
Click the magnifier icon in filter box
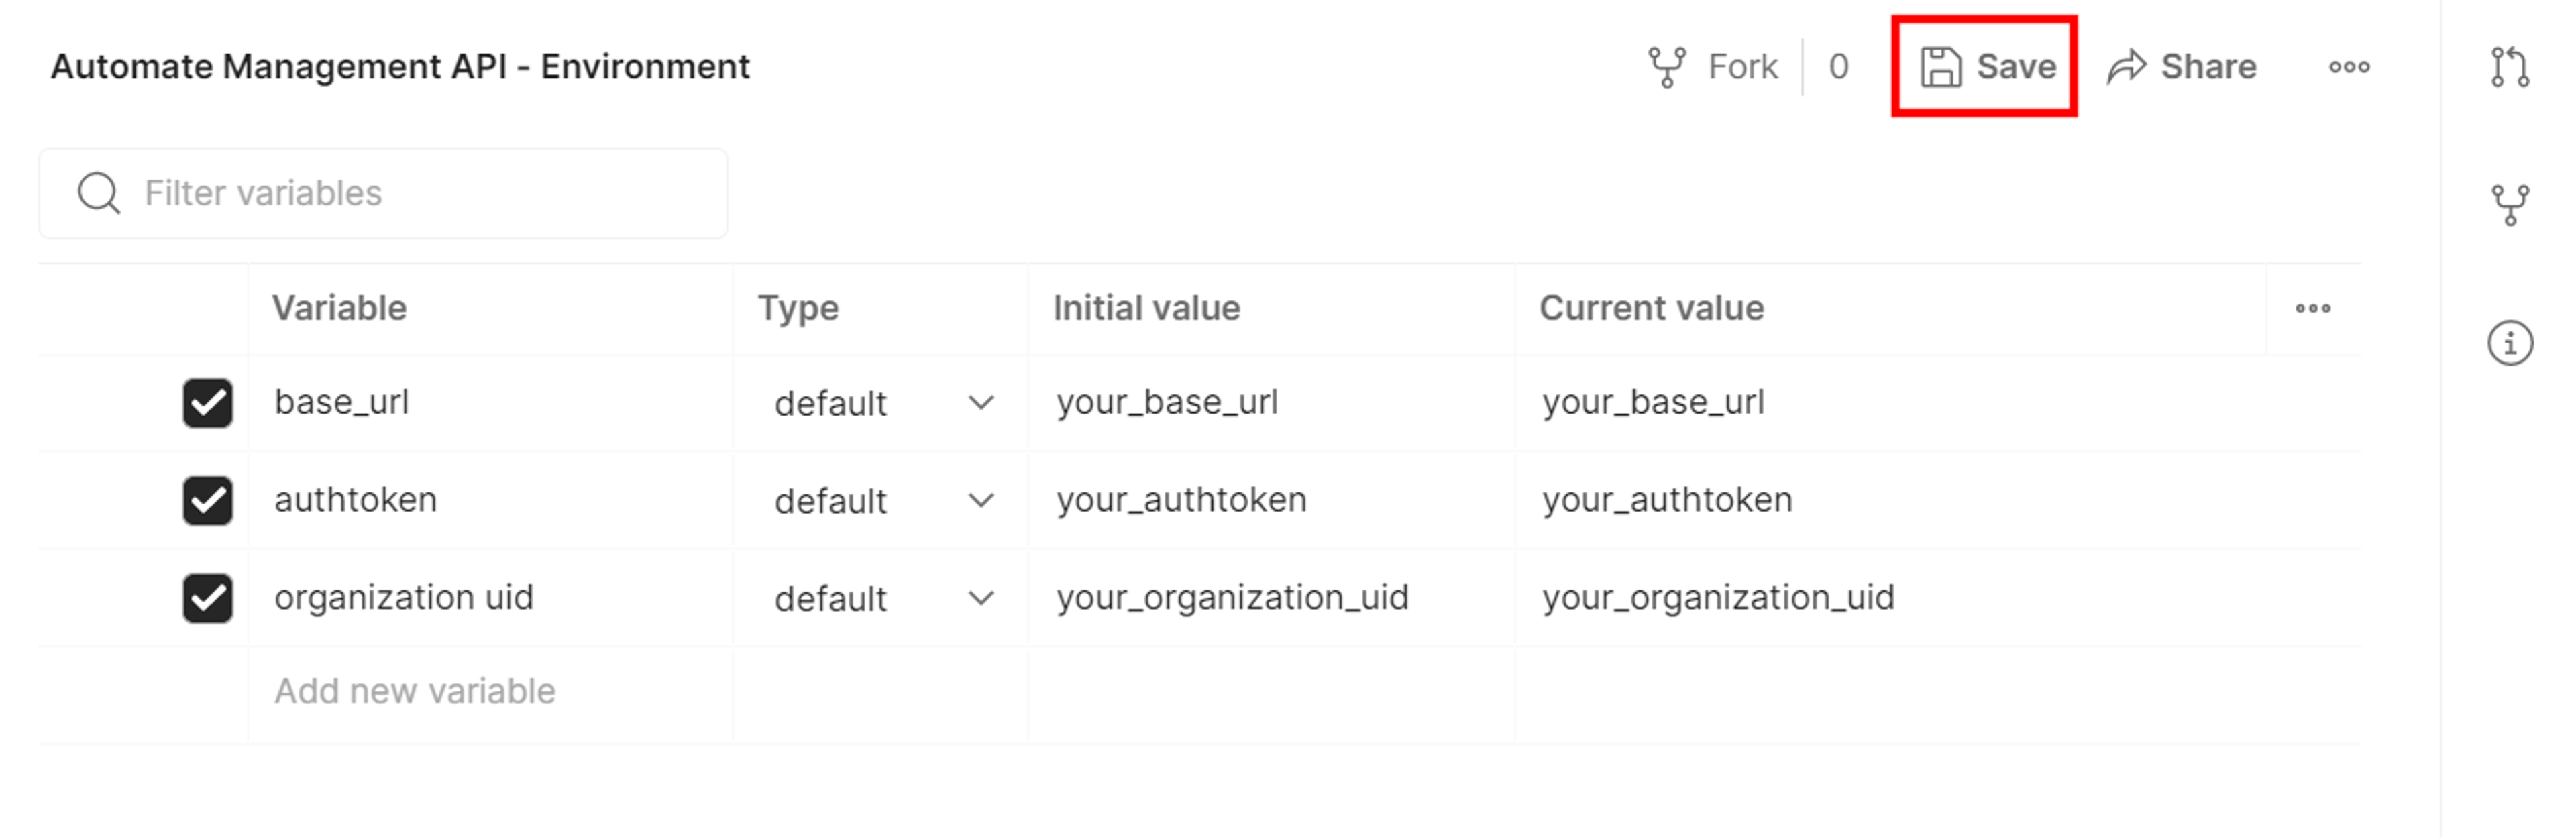coord(99,193)
